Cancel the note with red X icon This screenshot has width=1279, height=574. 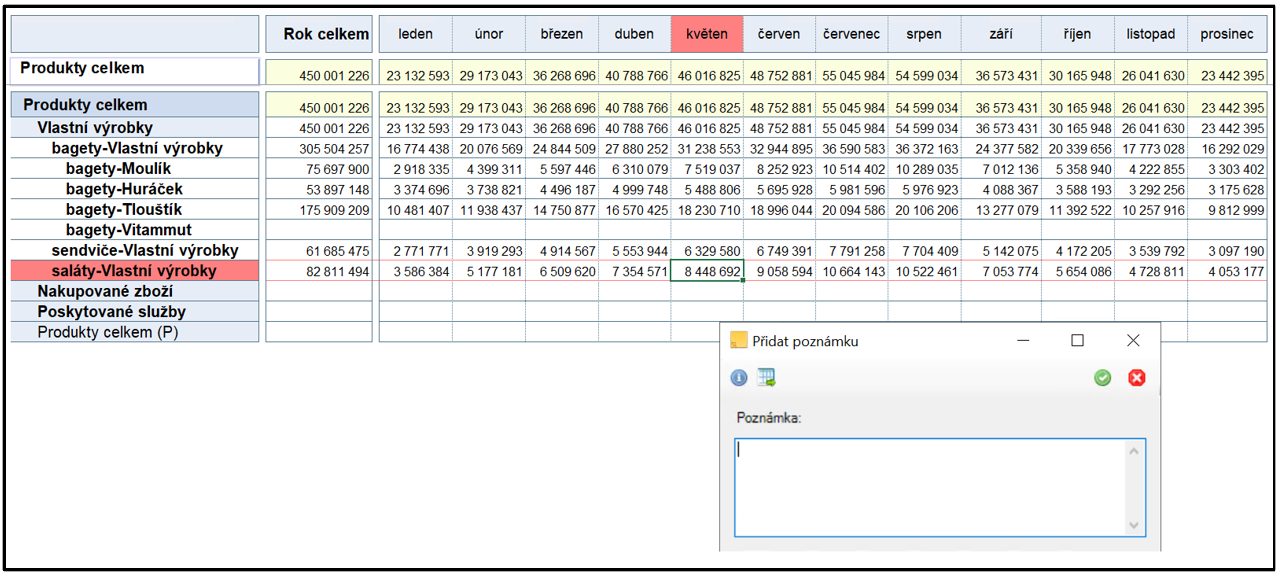coord(1137,378)
